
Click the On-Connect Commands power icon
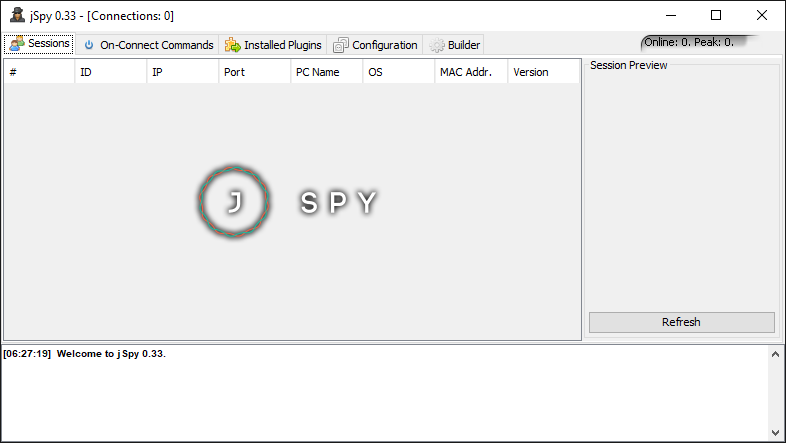click(89, 45)
